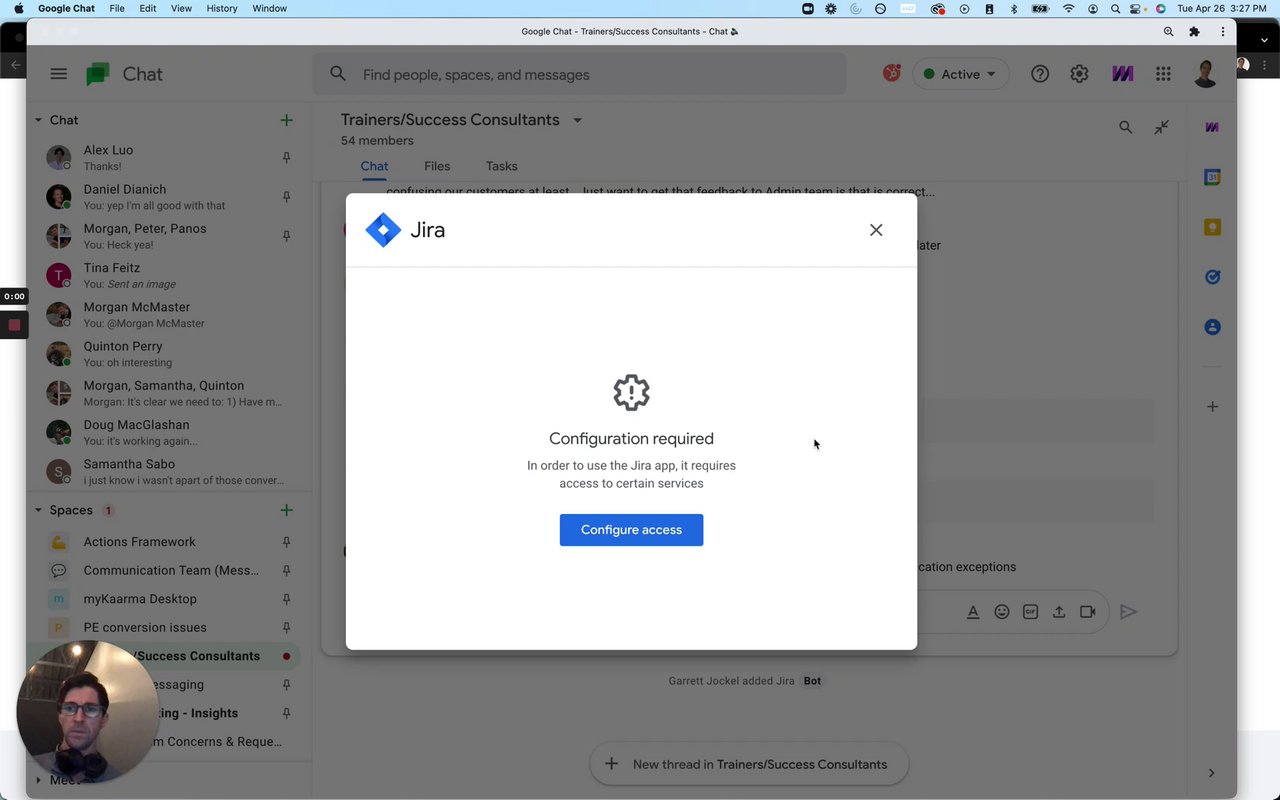Open the Edit menu in the menu bar

(x=148, y=8)
